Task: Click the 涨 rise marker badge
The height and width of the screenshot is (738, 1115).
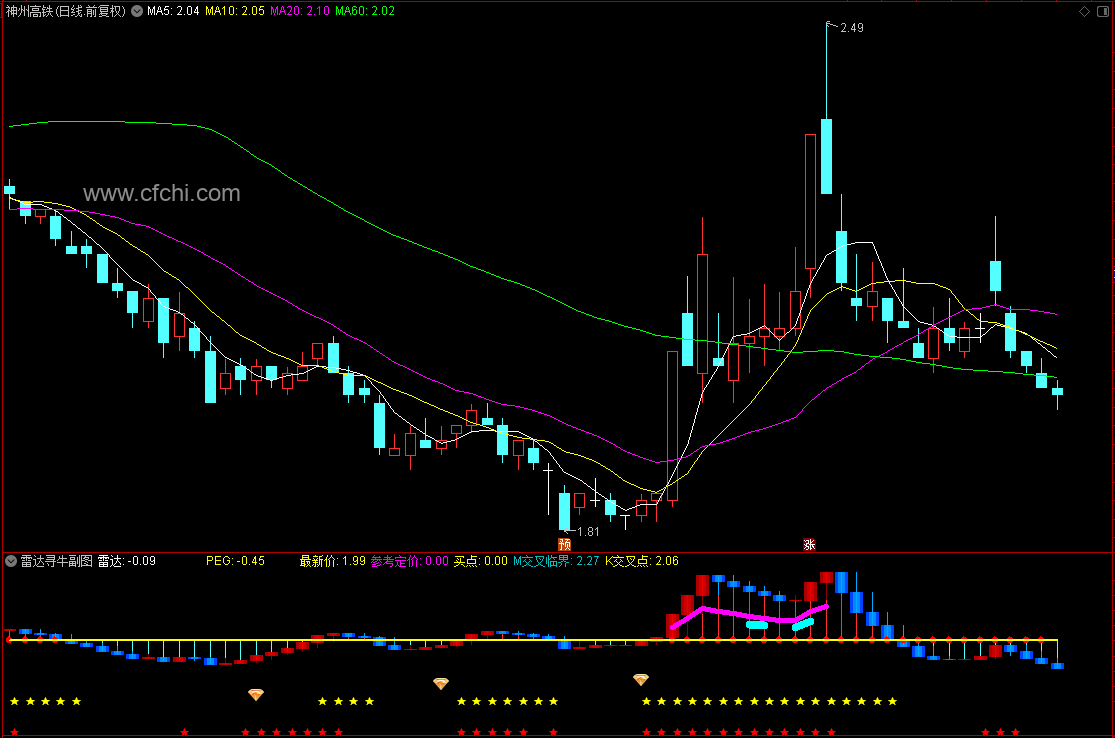Action: click(809, 545)
